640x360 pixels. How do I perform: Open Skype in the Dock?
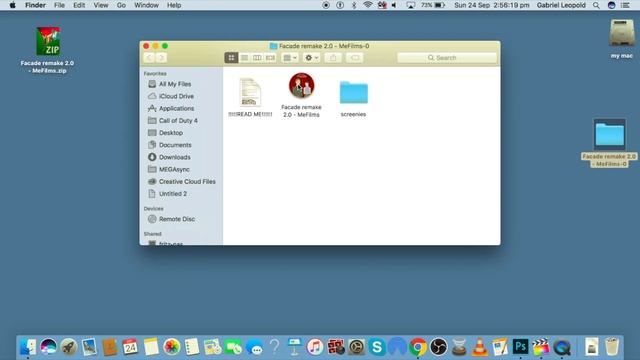[x=377, y=347]
